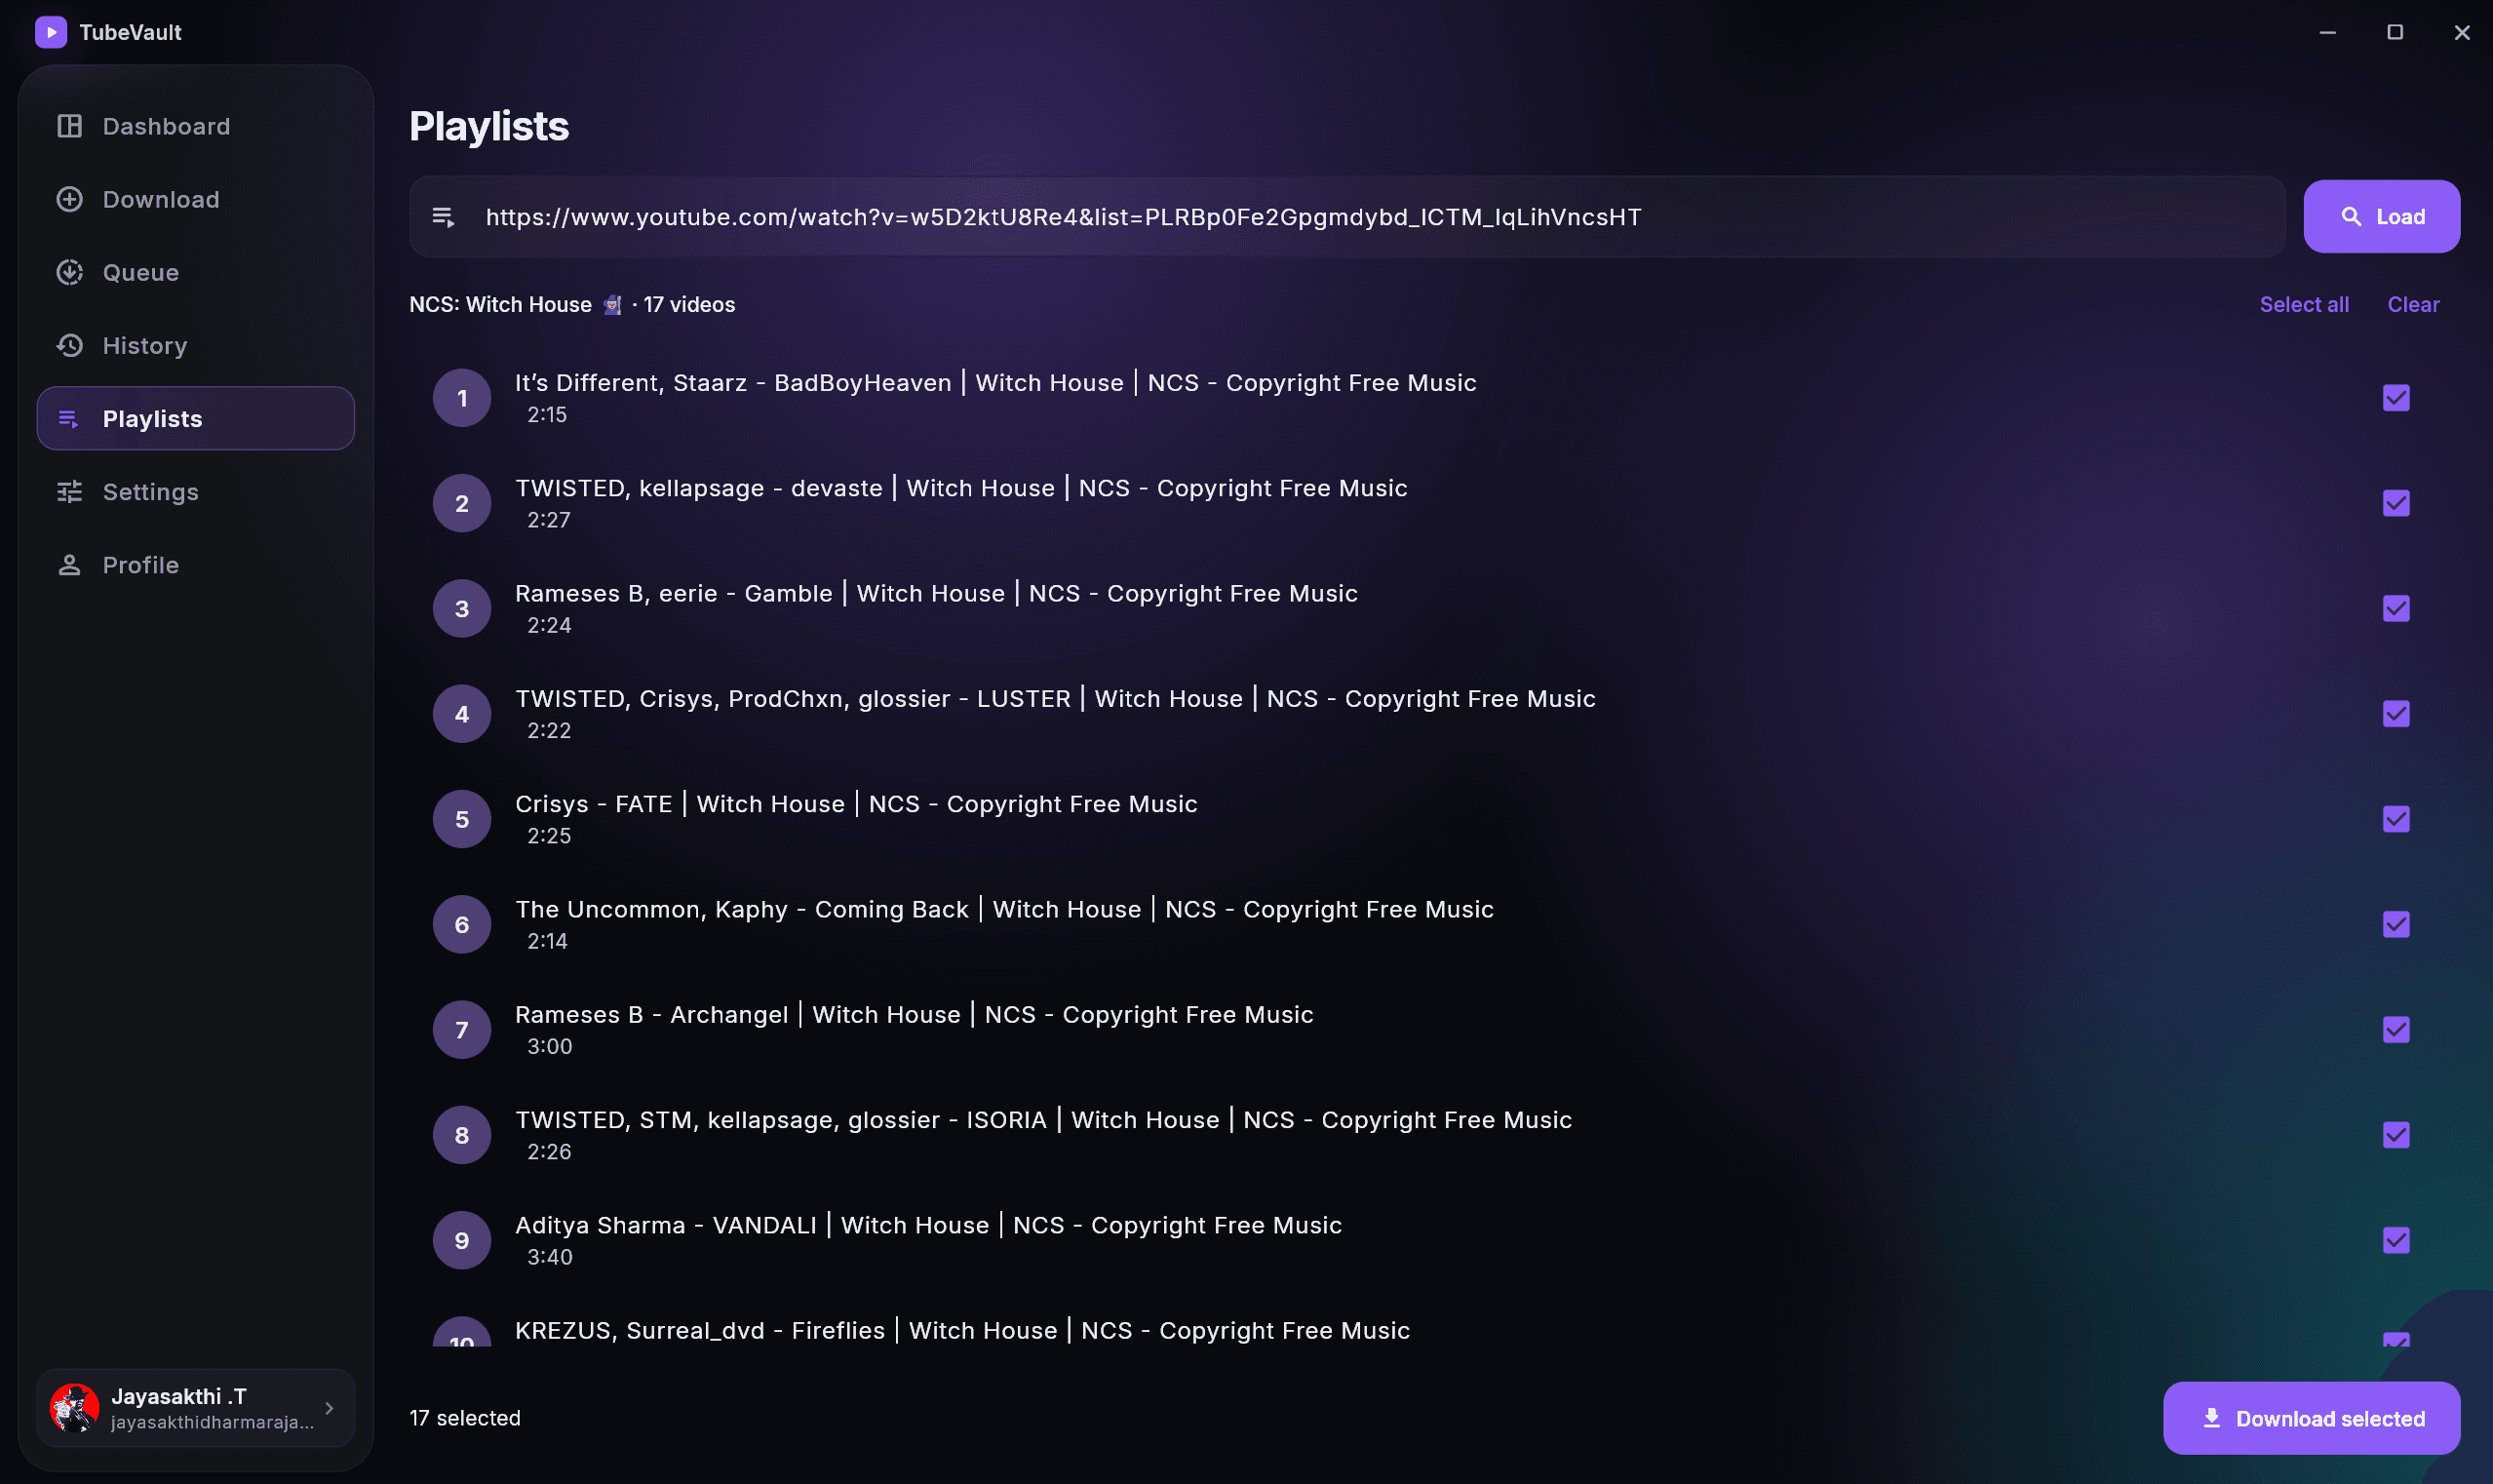
Task: Click the Aditya Sharma VANDALI title
Action: coord(928,1225)
